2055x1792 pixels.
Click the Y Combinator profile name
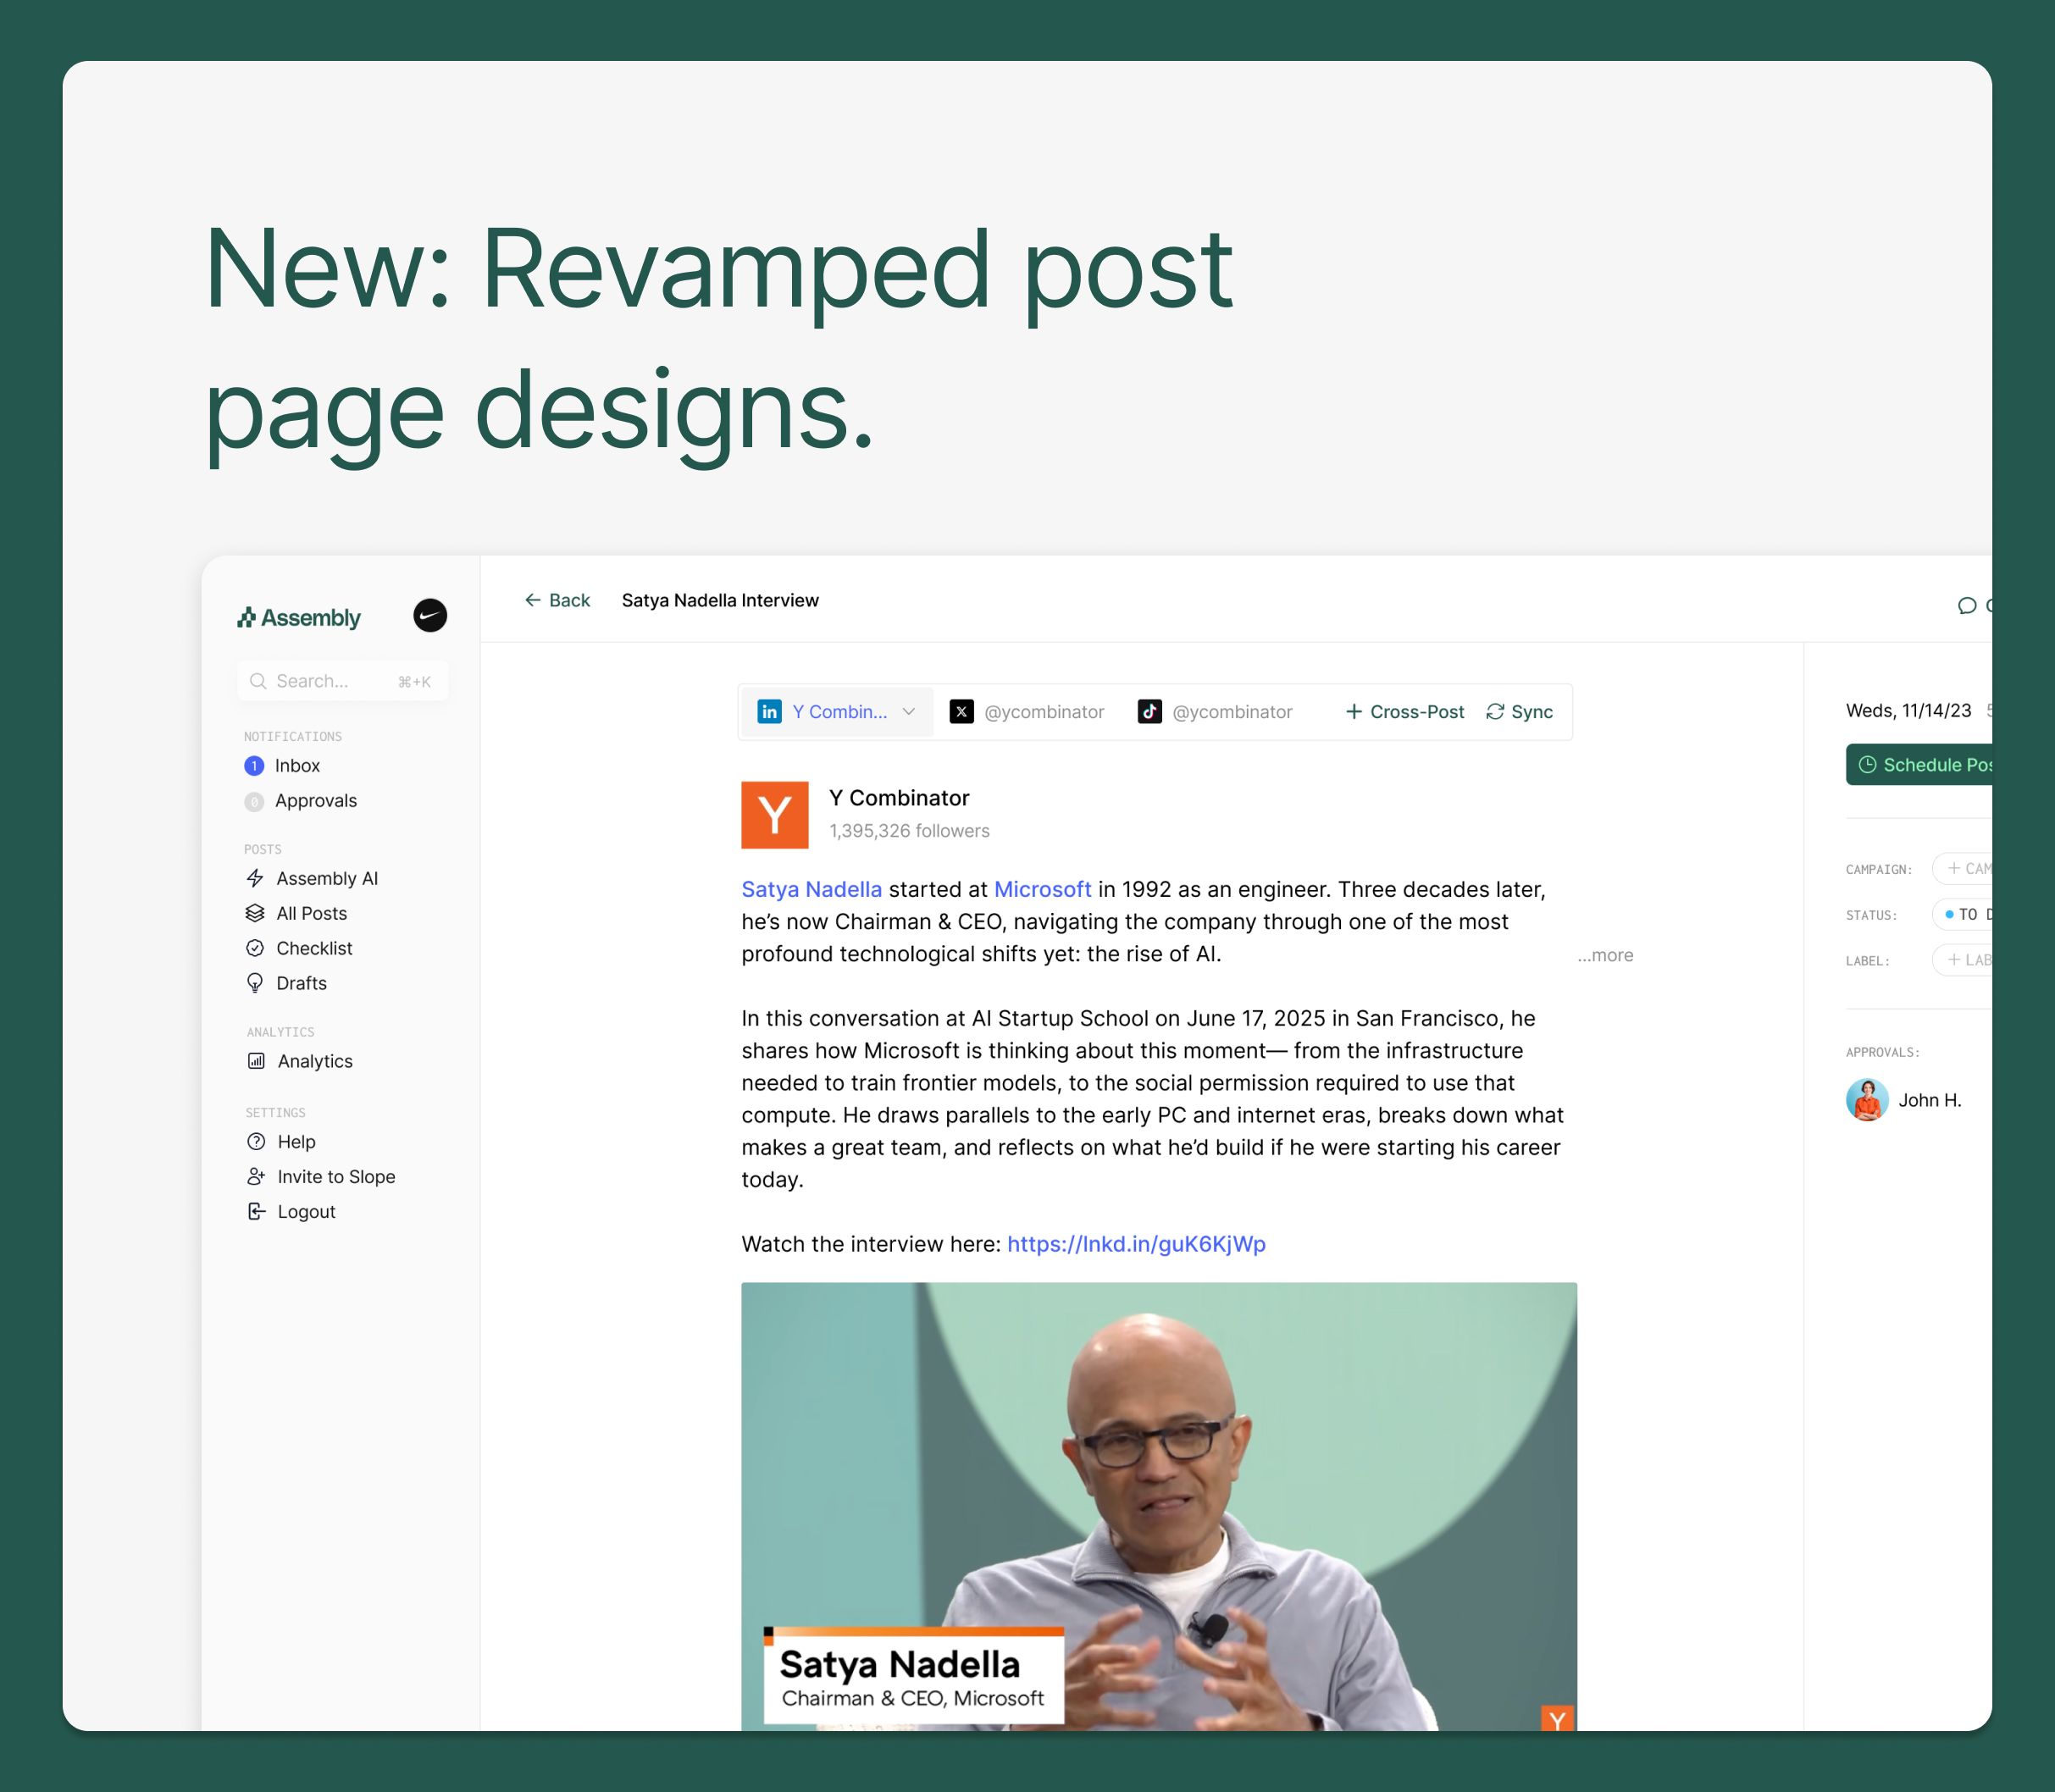tap(899, 798)
